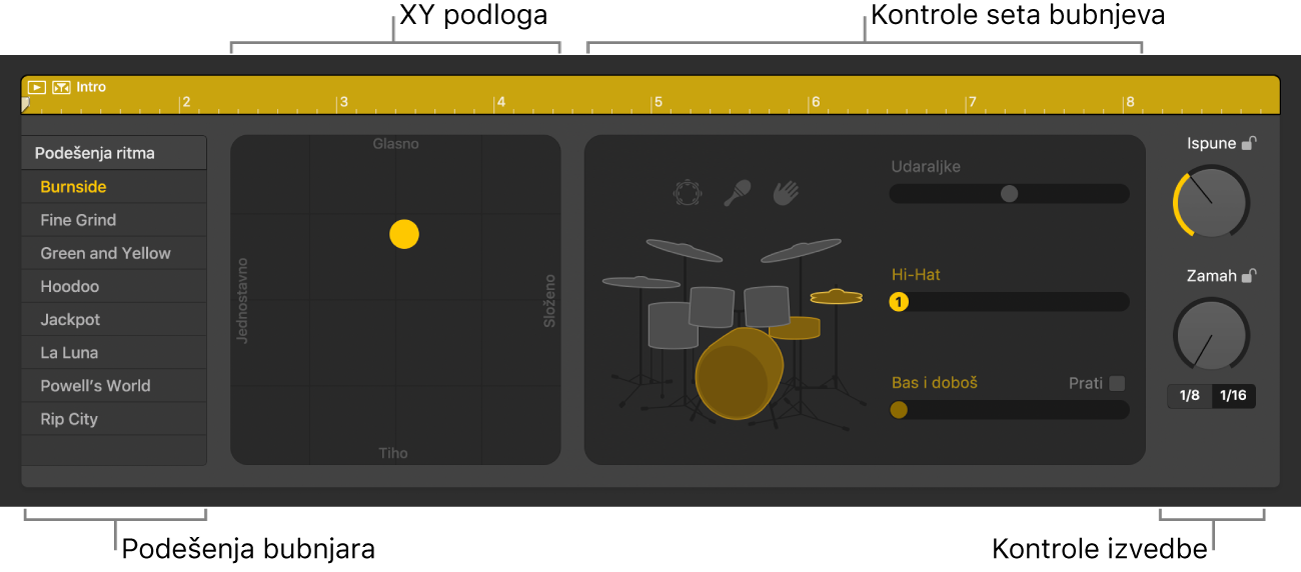1301x572 pixels.
Task: Select the 1/8 swing resolution
Action: pyautogui.click(x=1190, y=395)
